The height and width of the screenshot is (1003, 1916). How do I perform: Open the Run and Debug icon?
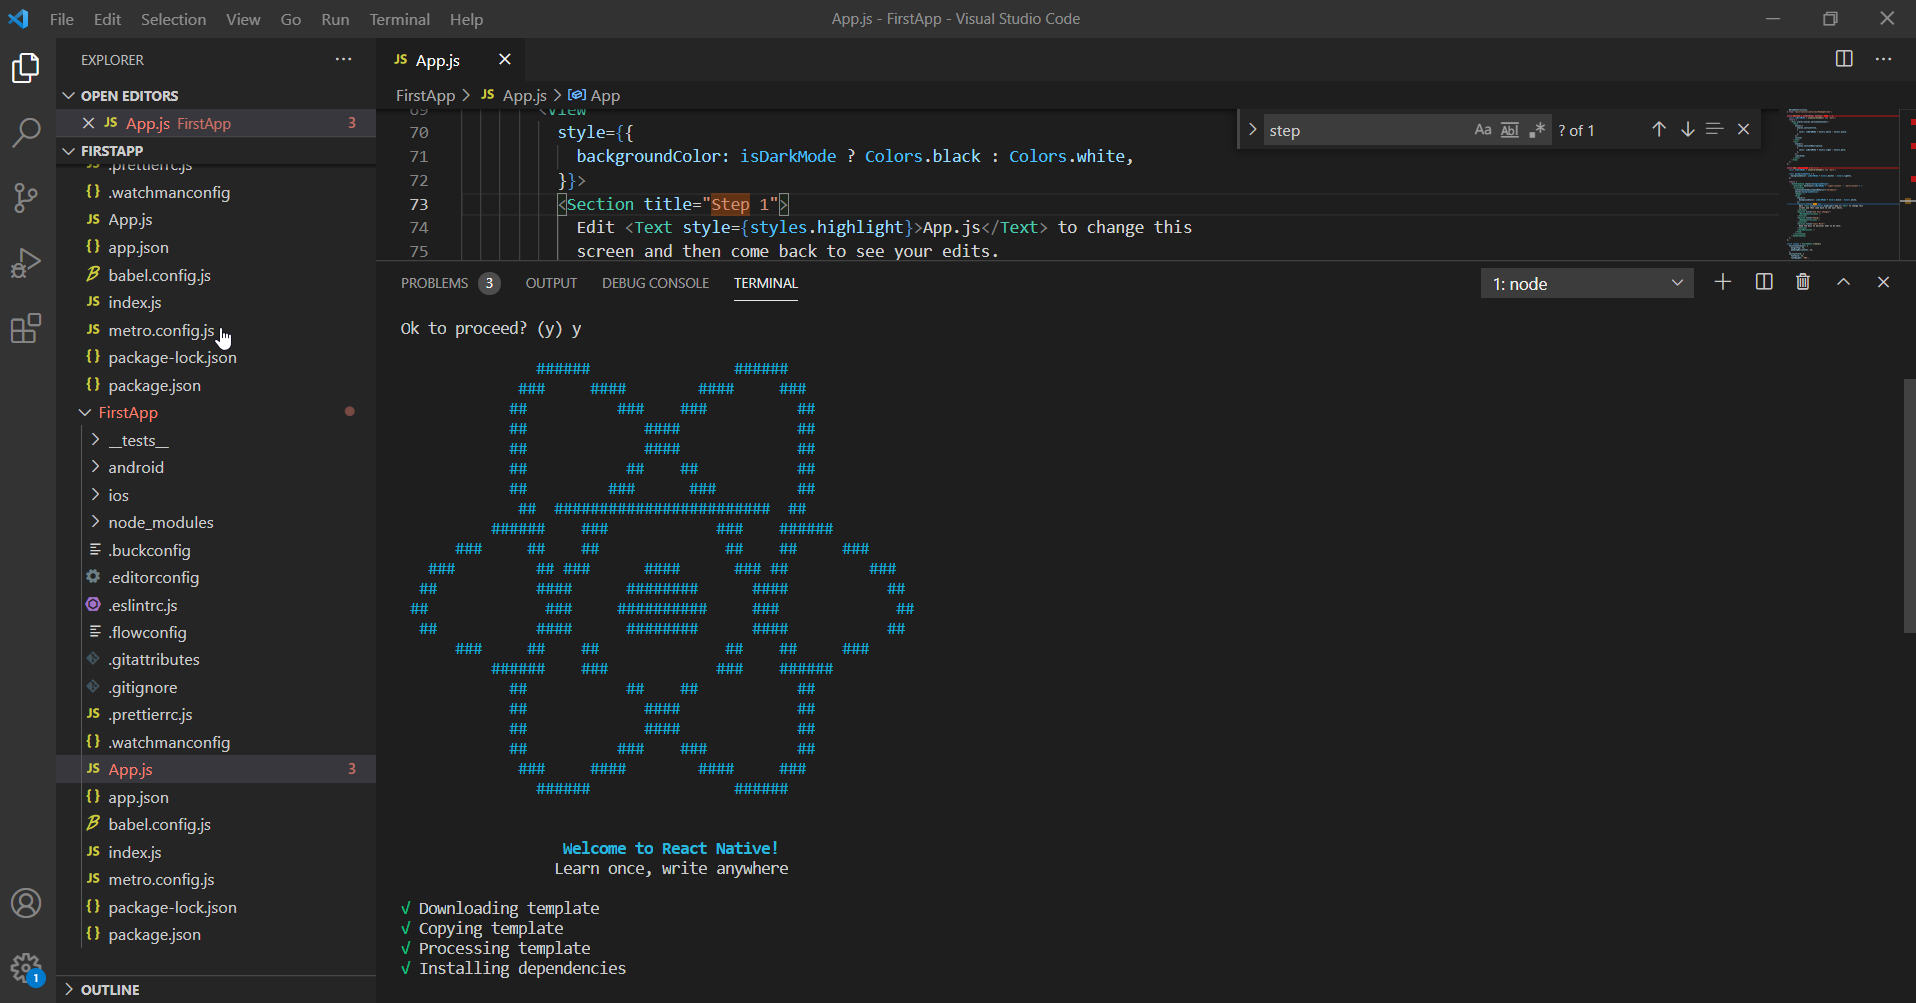pos(25,262)
